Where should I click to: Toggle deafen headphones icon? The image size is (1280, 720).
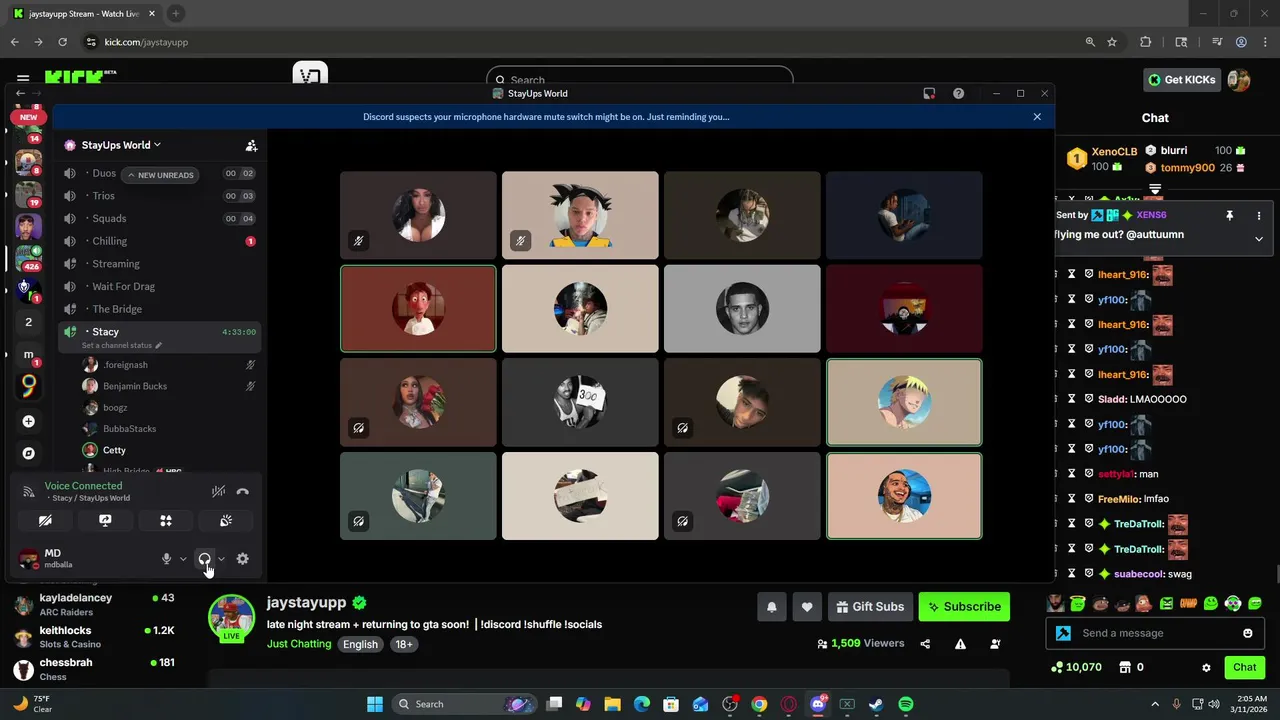(205, 559)
